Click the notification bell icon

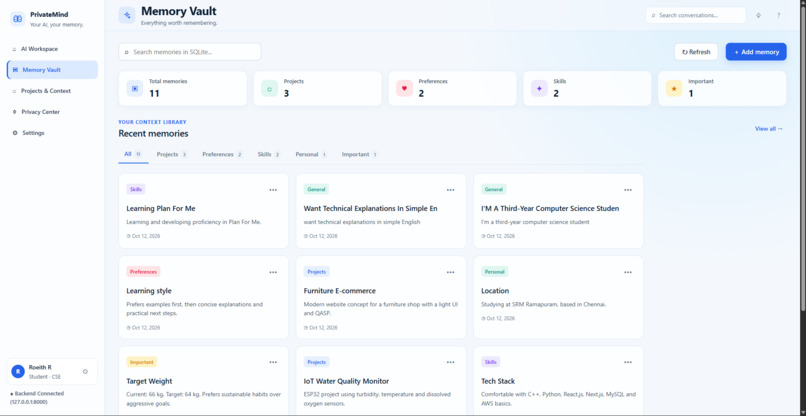pyautogui.click(x=758, y=15)
